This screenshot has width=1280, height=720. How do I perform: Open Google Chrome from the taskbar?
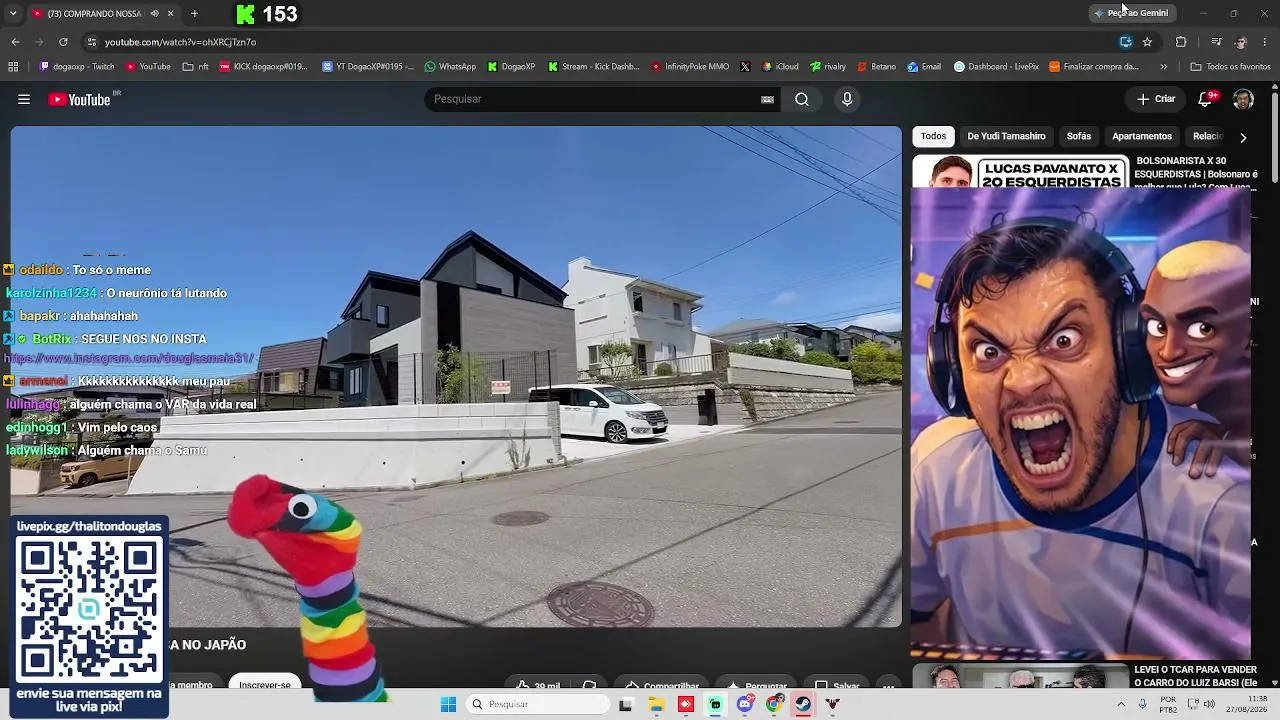(x=774, y=704)
